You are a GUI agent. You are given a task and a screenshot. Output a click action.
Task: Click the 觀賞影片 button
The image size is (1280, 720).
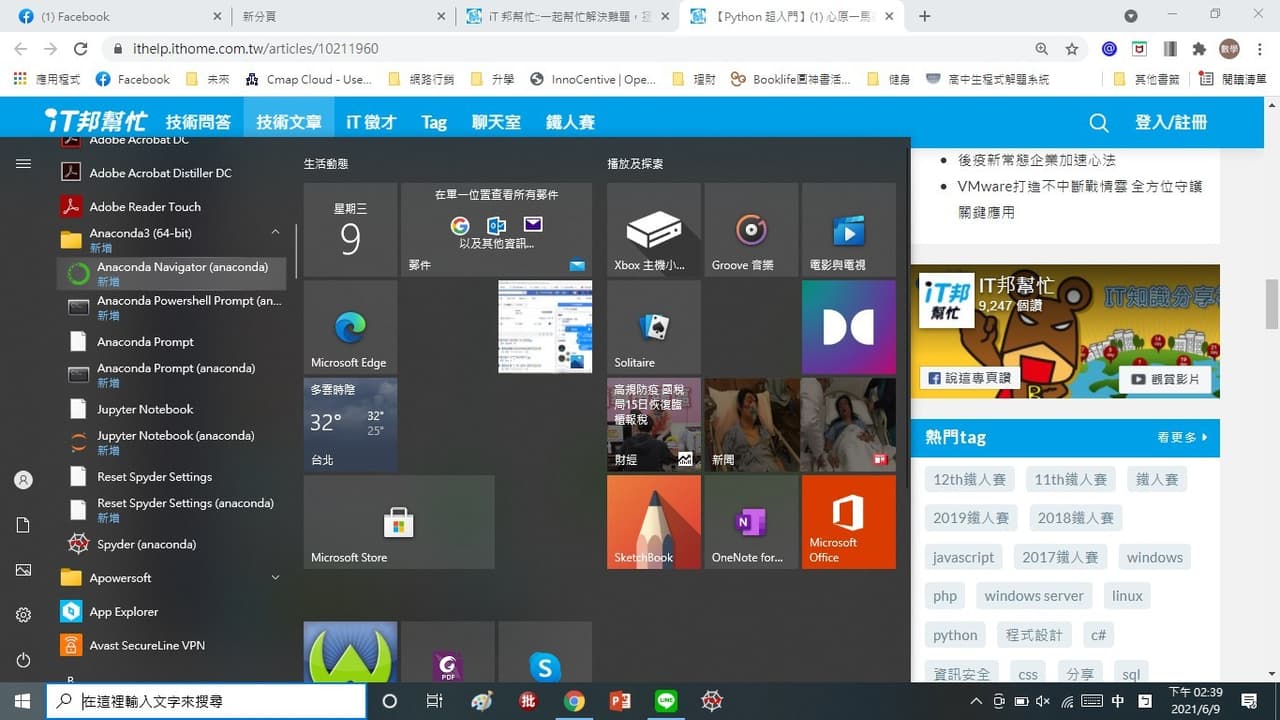(1165, 379)
